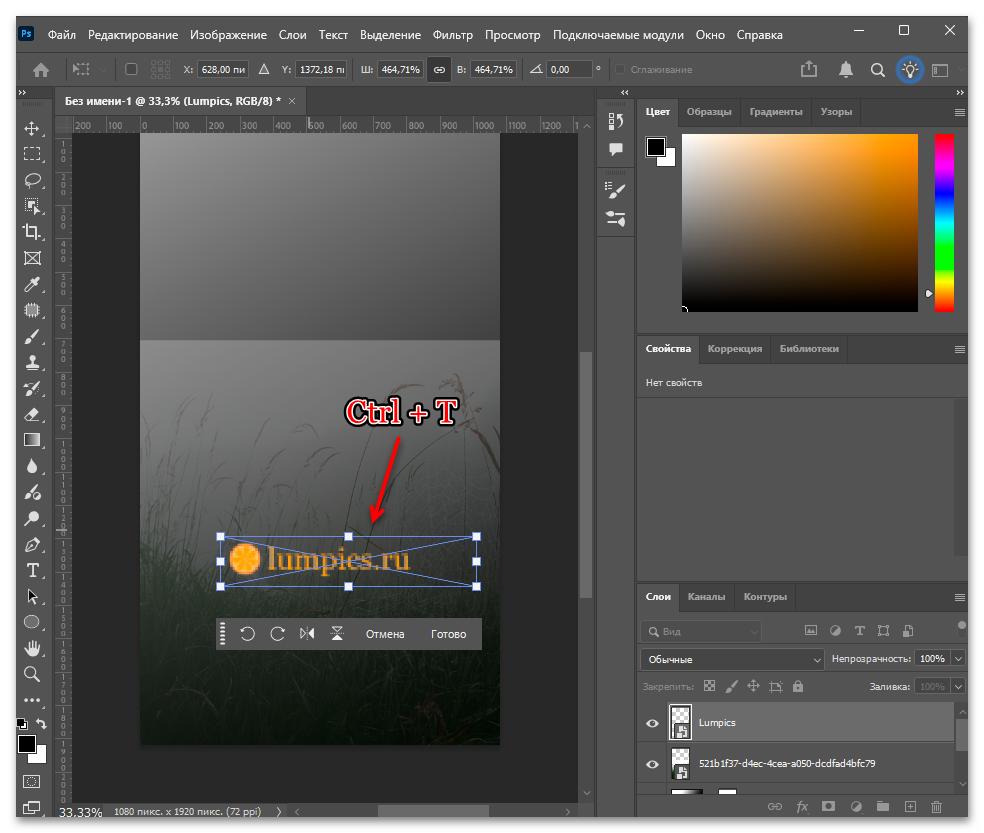
Task: Click the rainbow hue slider strip
Action: [944, 222]
